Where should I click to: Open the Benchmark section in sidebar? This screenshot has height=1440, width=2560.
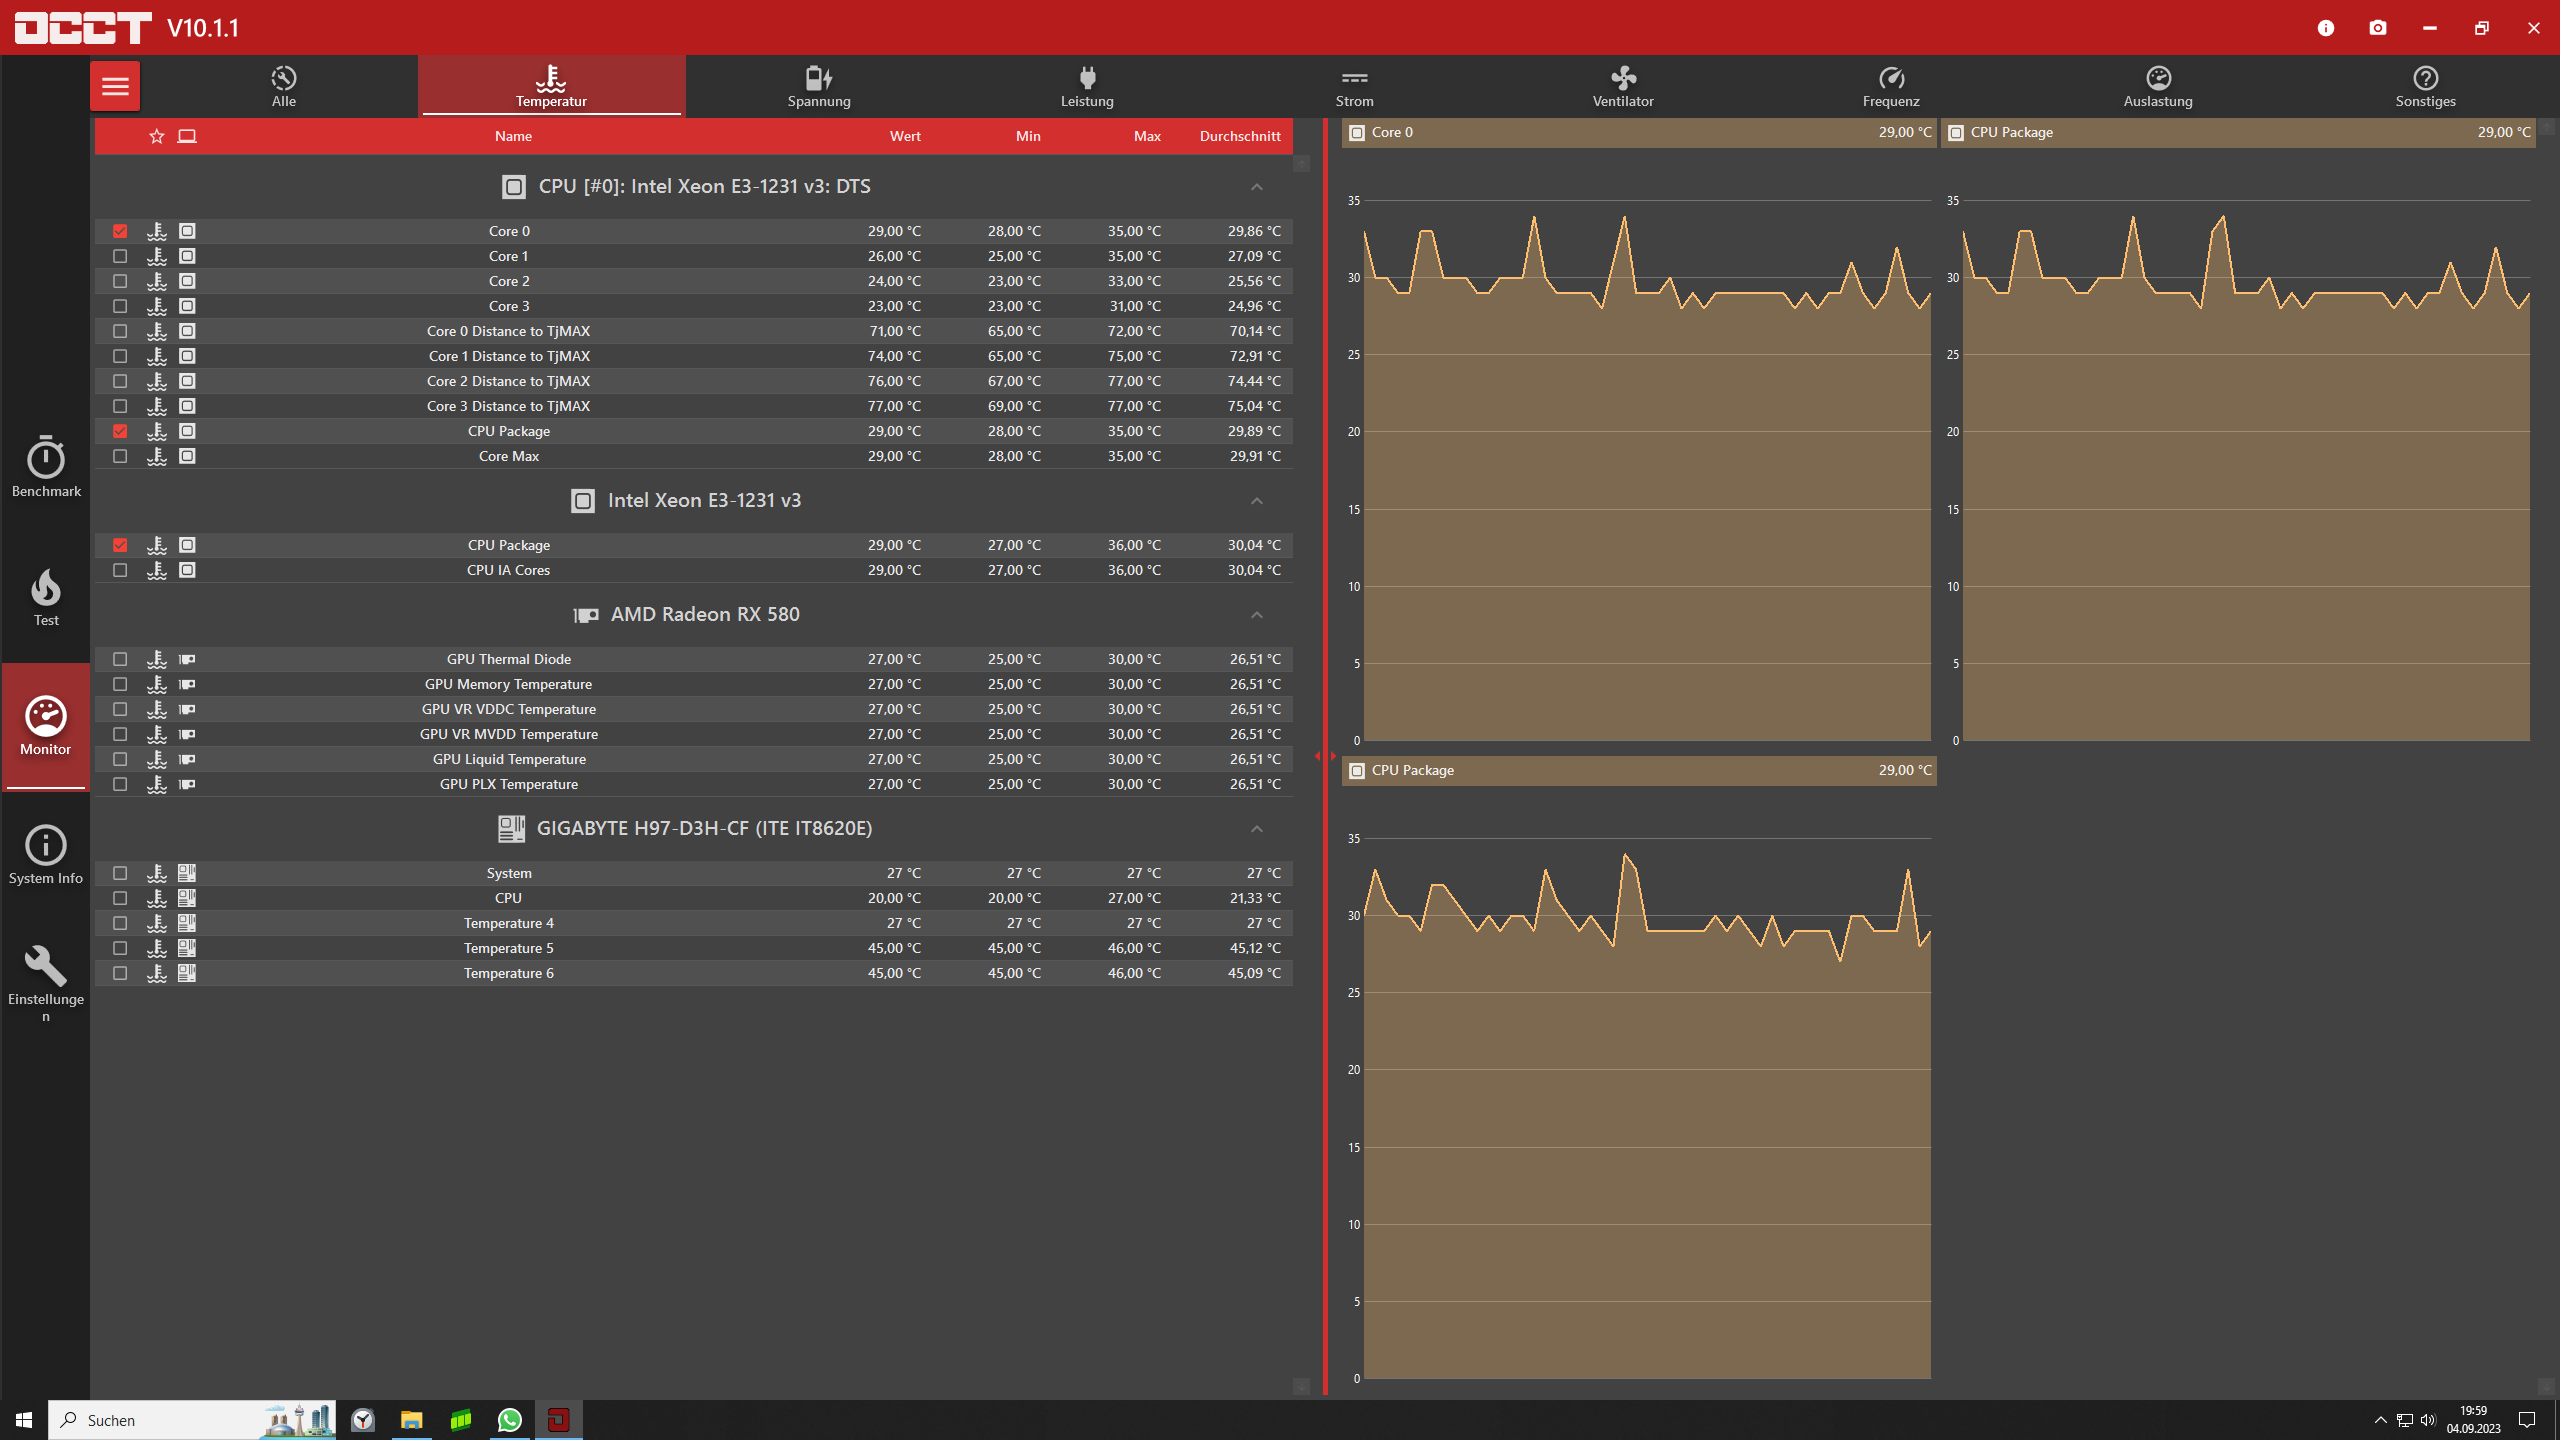[46, 467]
